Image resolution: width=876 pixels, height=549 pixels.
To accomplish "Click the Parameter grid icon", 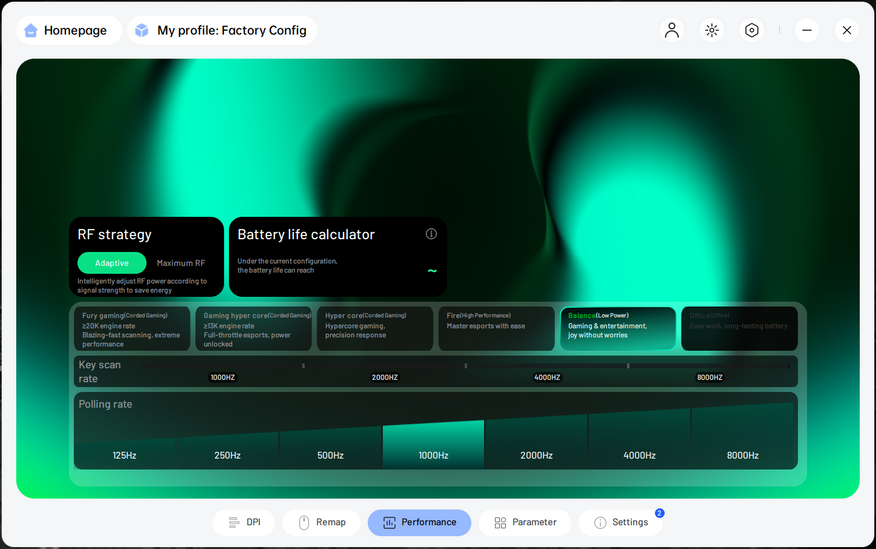I will (x=500, y=523).
